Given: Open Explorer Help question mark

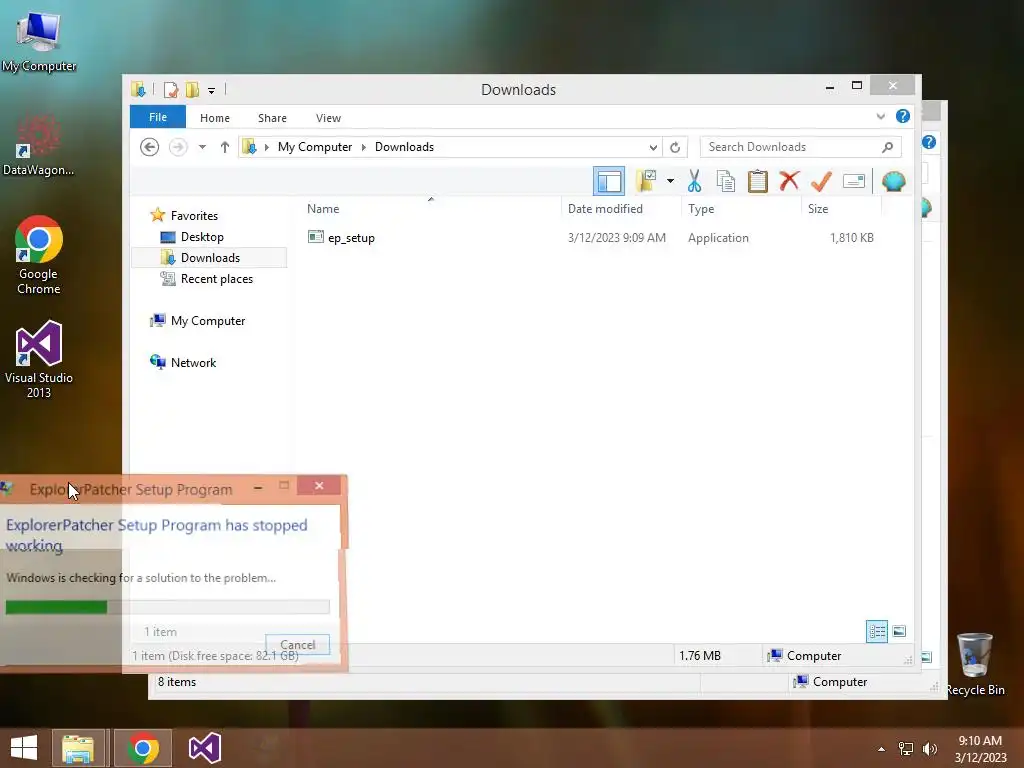Looking at the screenshot, I should click(903, 116).
